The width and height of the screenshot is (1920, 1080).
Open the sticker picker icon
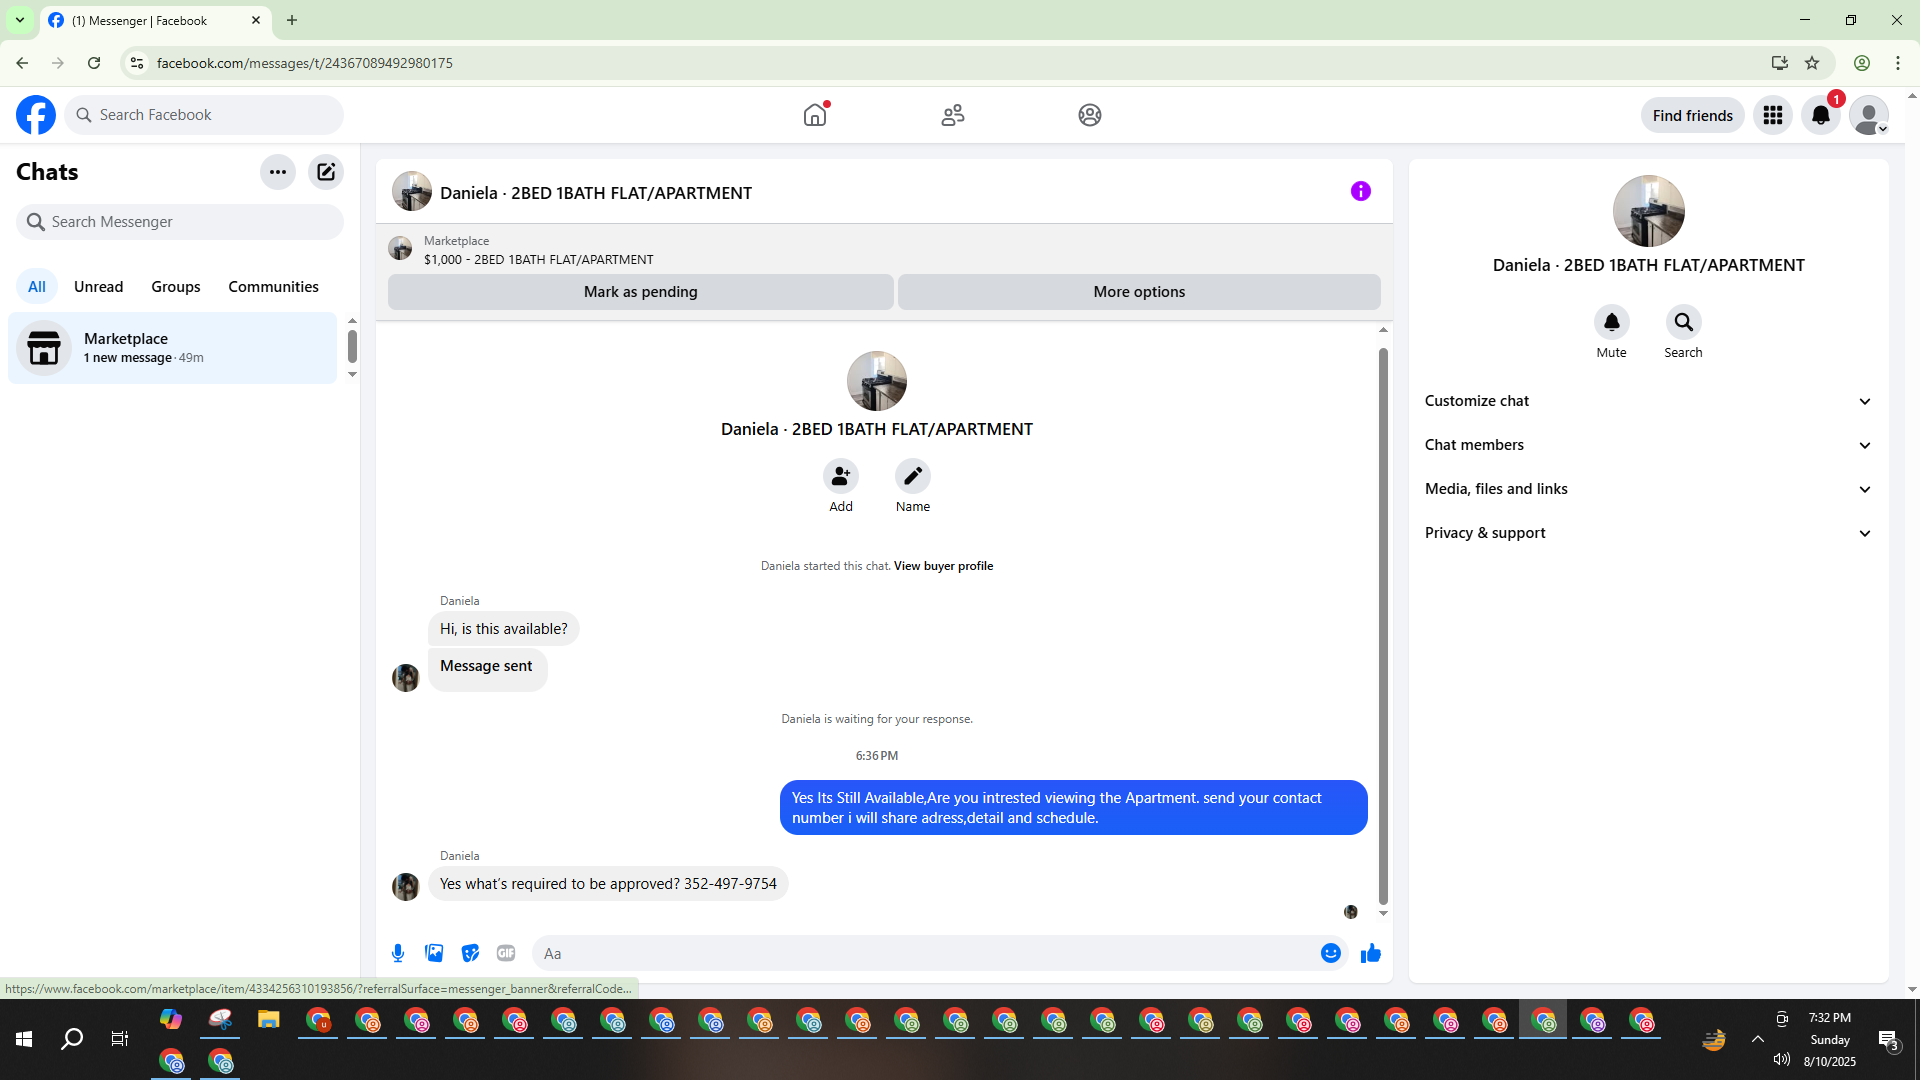(470, 953)
